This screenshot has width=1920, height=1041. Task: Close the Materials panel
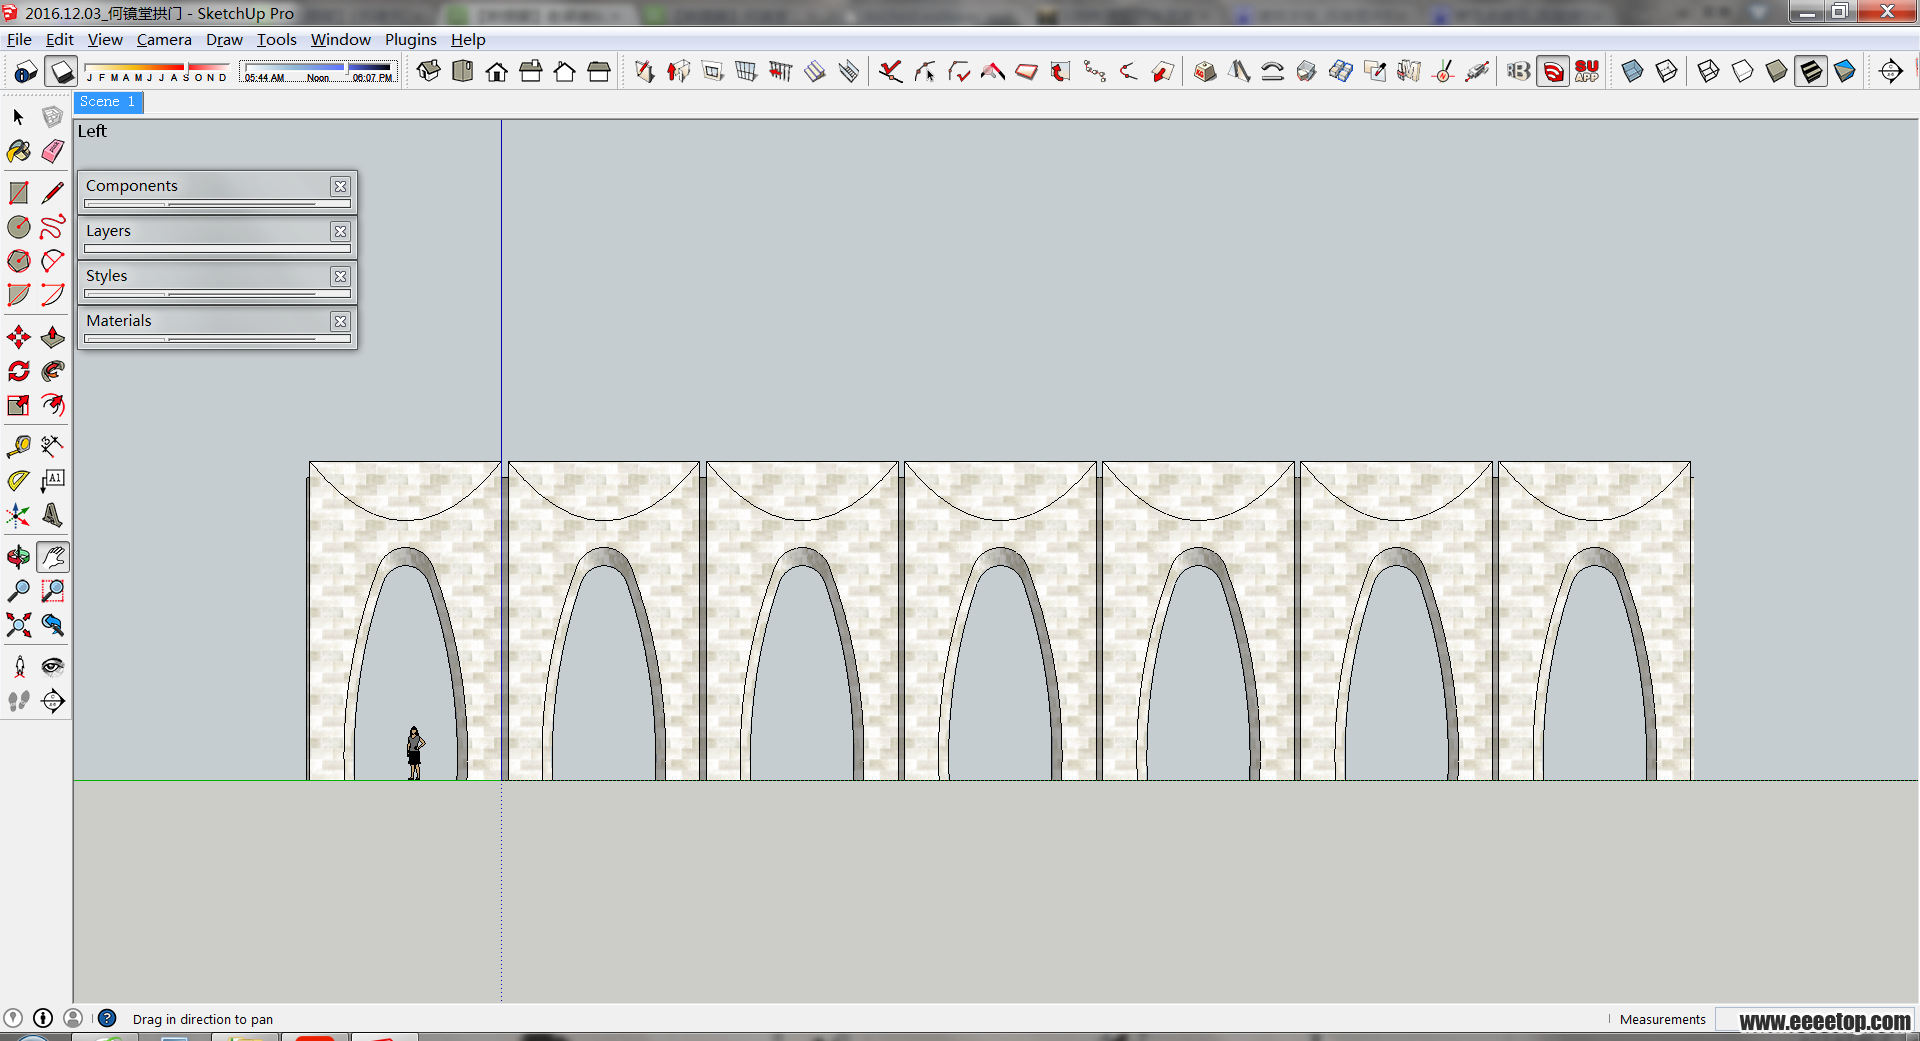[x=341, y=321]
